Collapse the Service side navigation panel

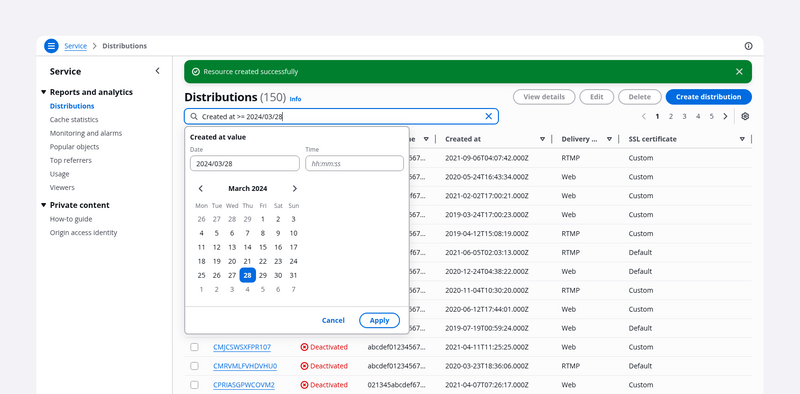pyautogui.click(x=157, y=71)
